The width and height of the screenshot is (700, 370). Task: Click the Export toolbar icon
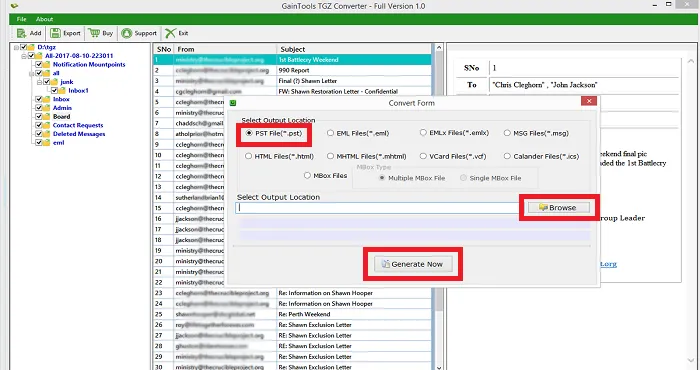coord(55,33)
